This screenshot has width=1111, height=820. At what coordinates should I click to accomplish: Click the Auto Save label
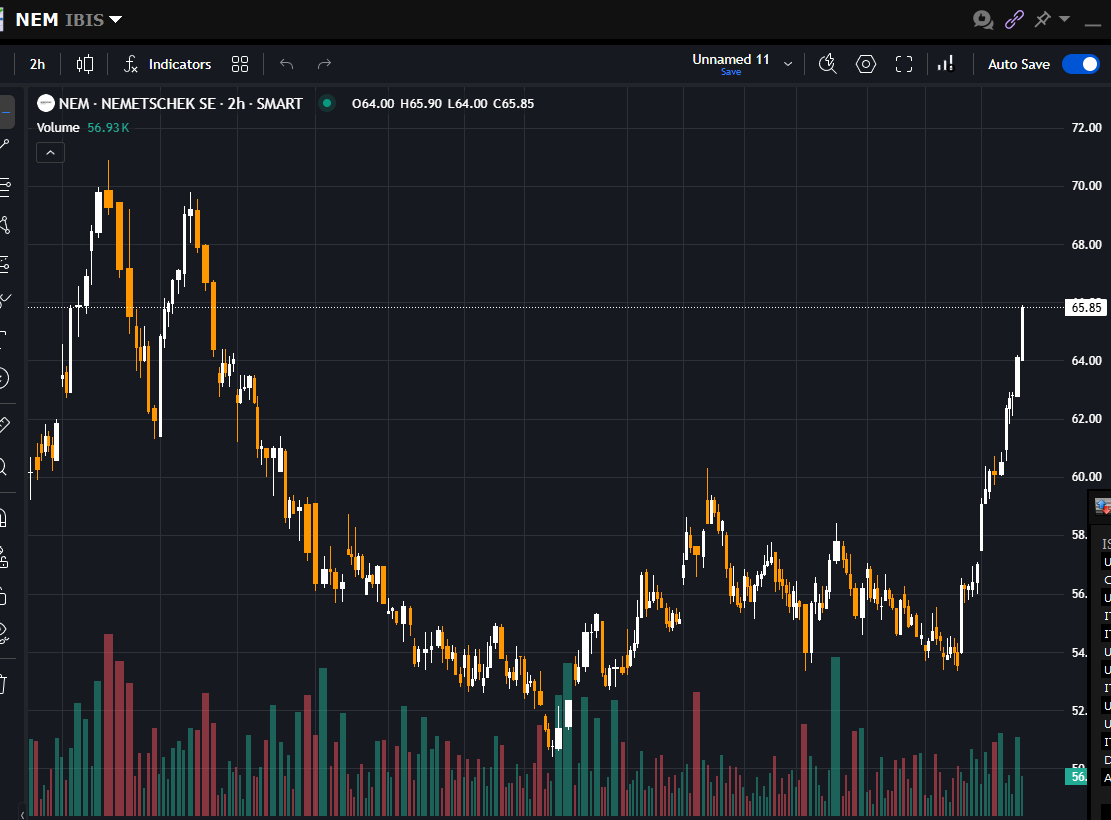[1019, 64]
